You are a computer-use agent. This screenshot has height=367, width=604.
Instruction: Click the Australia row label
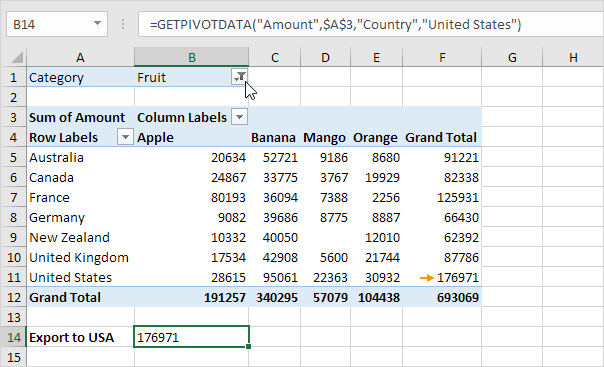(81, 157)
